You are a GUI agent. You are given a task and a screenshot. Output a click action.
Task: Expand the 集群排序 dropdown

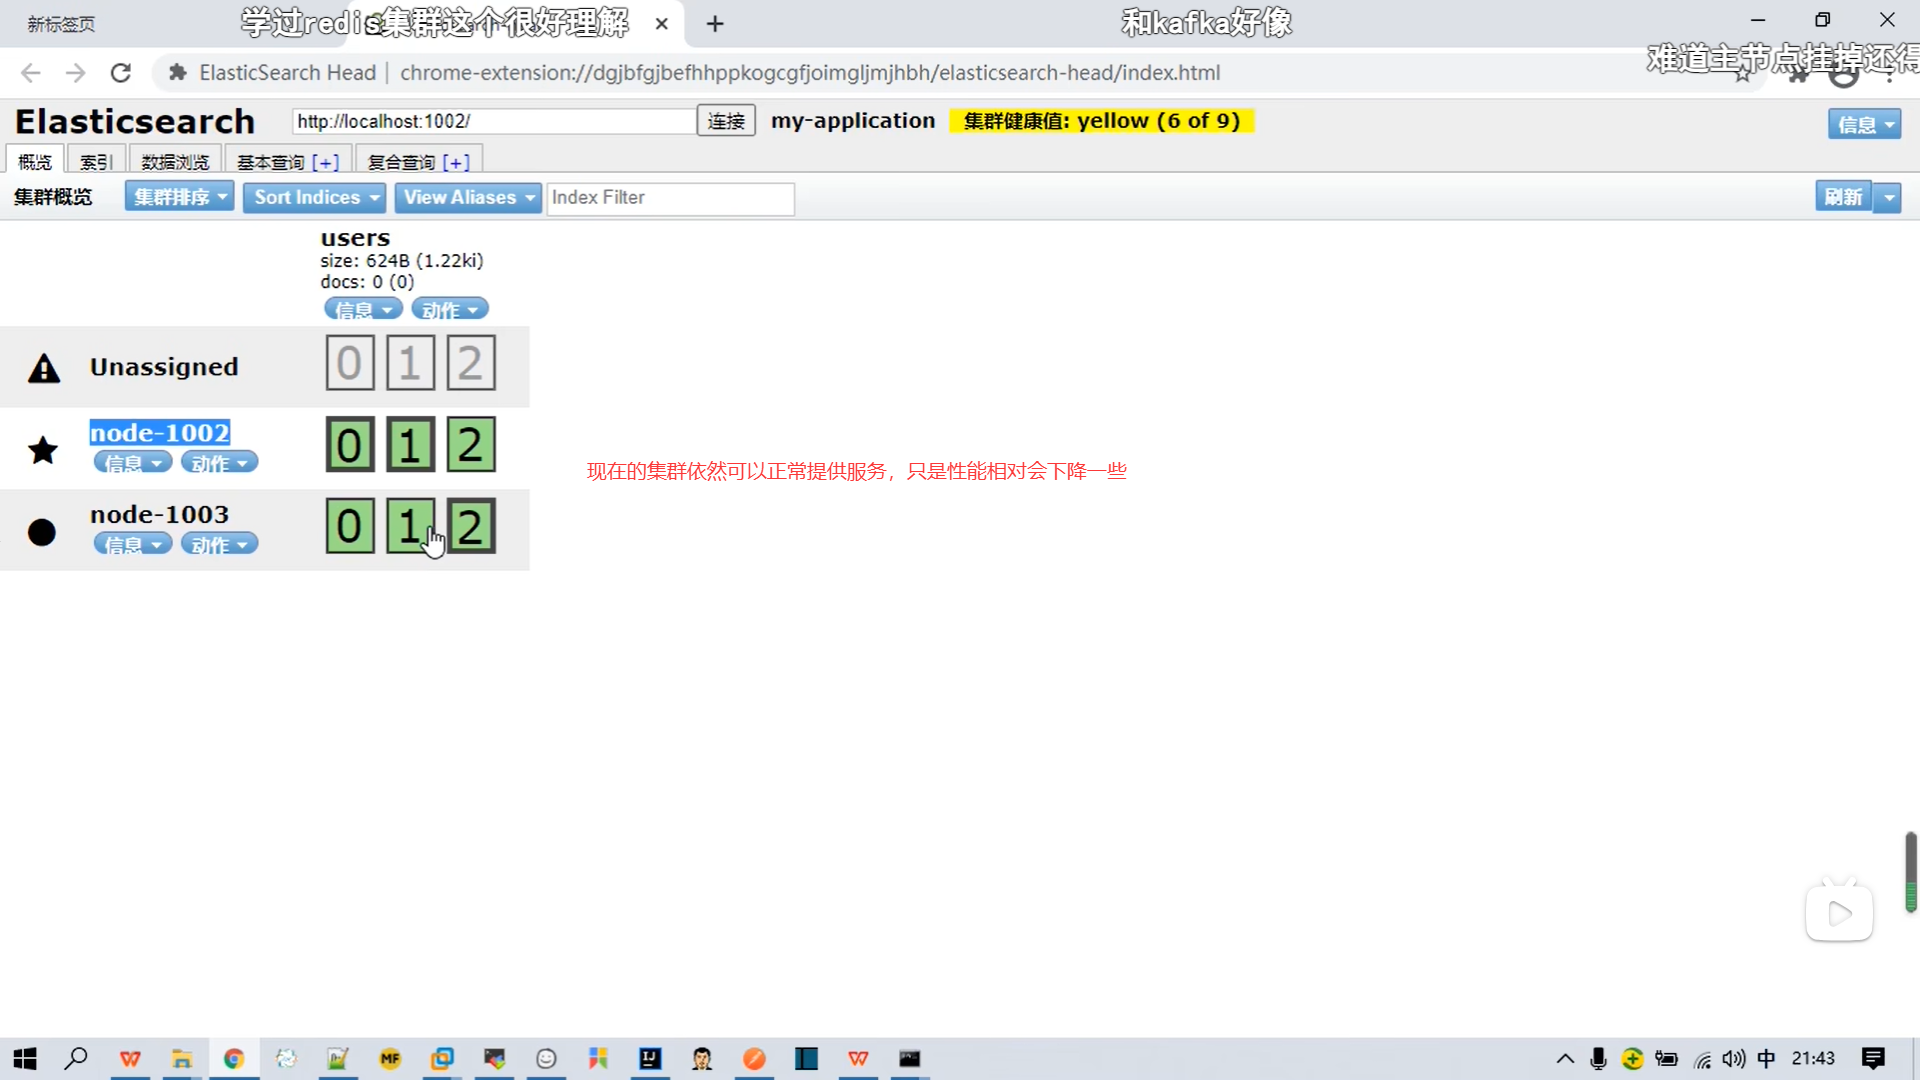pyautogui.click(x=179, y=197)
